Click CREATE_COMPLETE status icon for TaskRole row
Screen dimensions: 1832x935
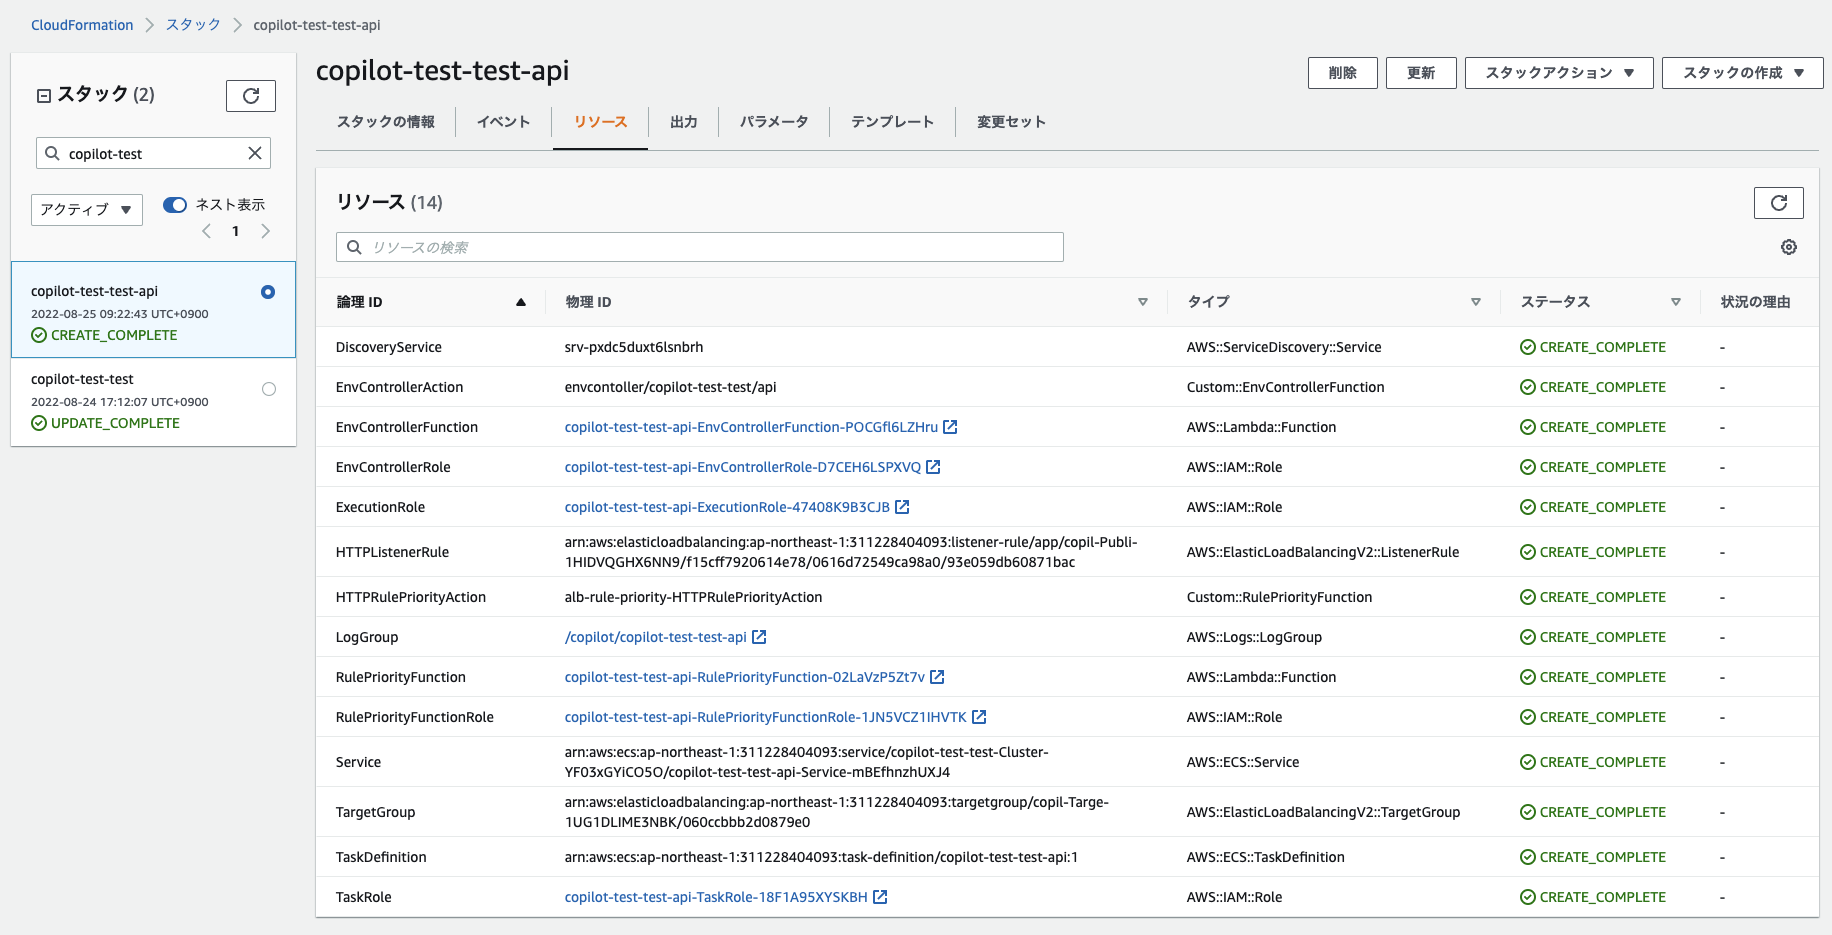(x=1528, y=897)
